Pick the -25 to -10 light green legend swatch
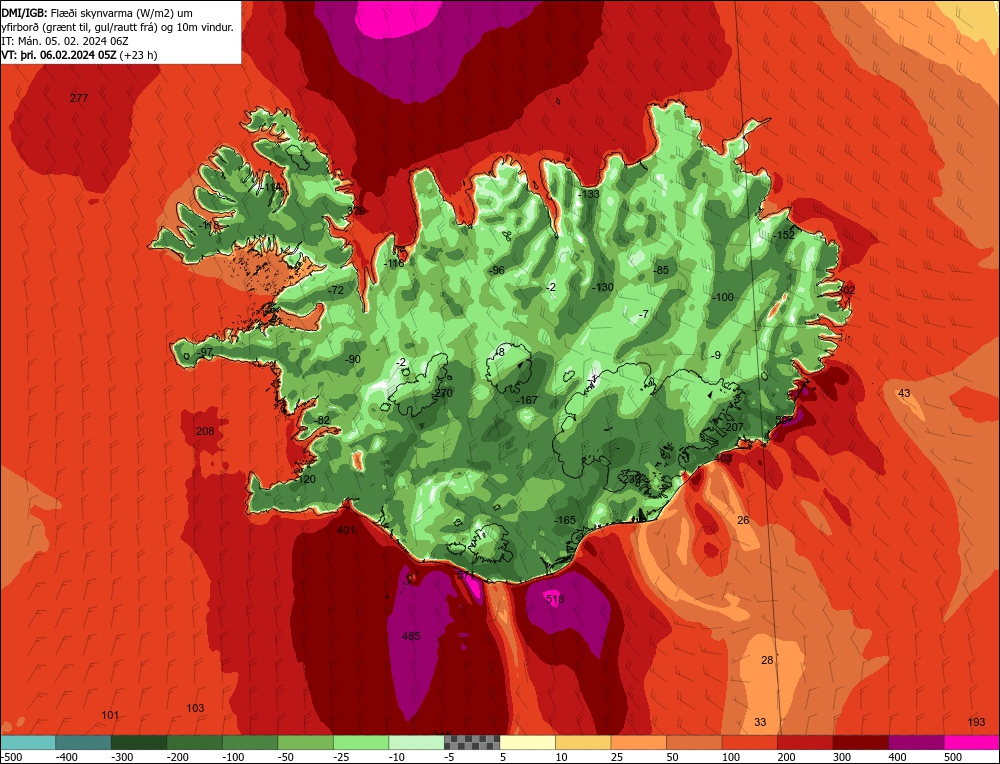Image resolution: width=1000 pixels, height=764 pixels. [361, 742]
